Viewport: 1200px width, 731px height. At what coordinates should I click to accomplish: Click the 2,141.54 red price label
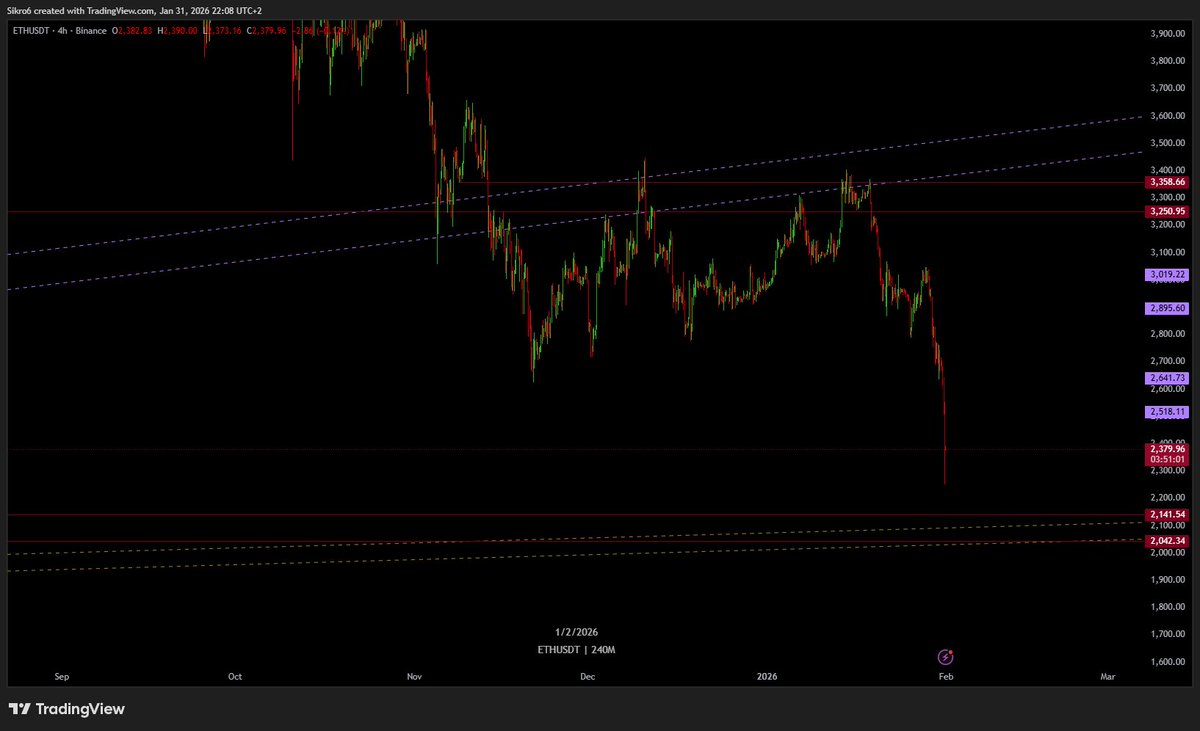click(x=1168, y=514)
